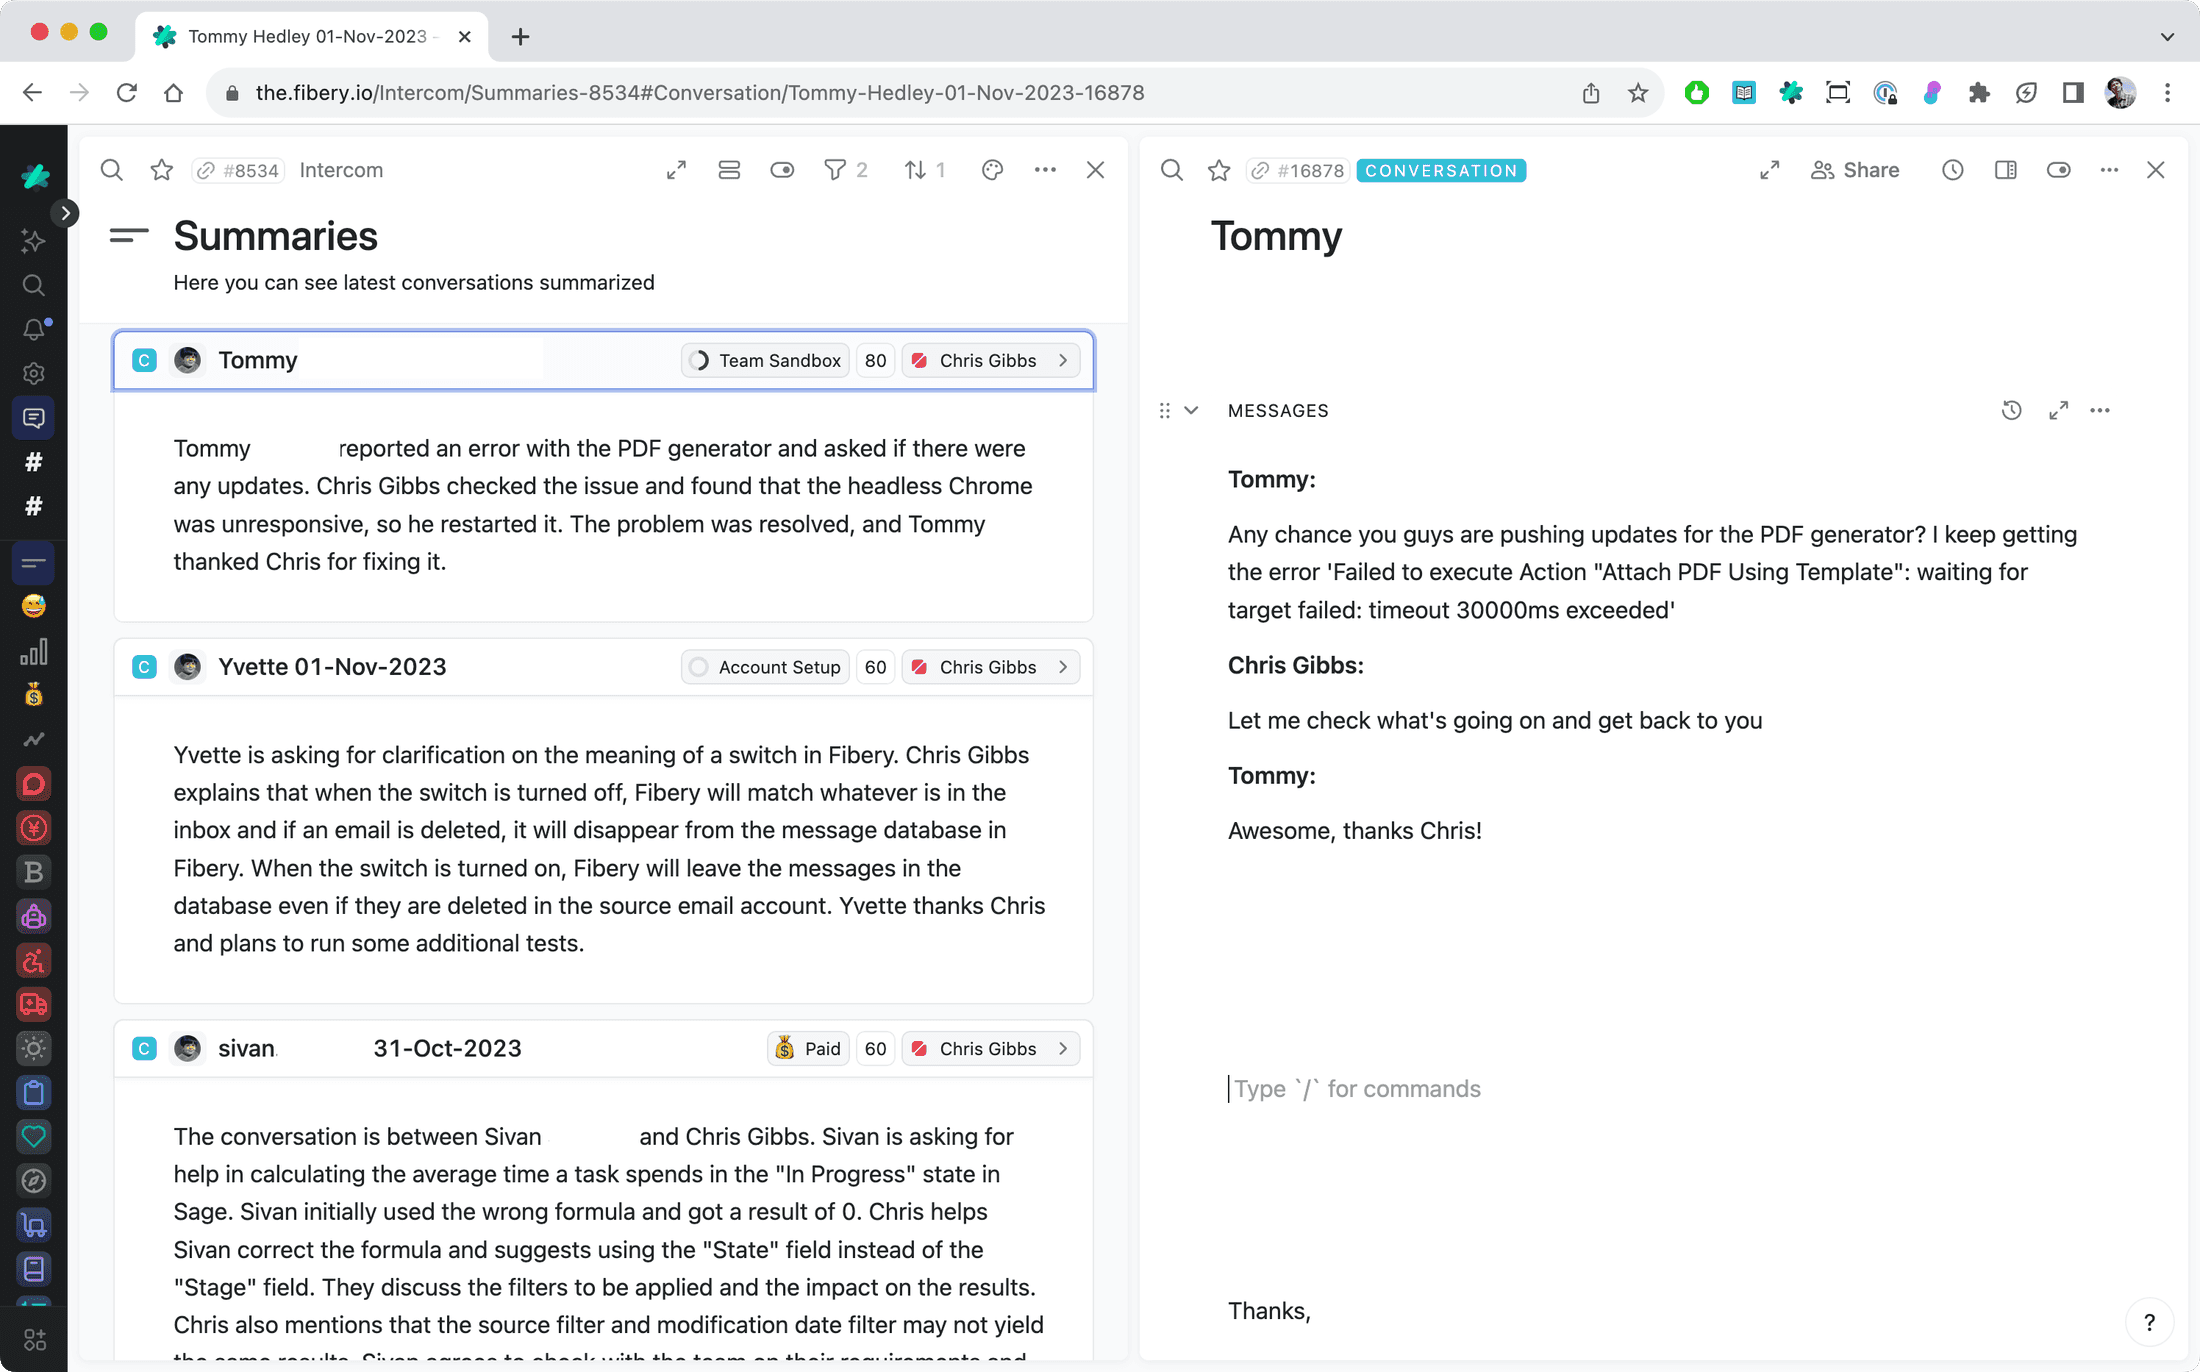This screenshot has width=2200, height=1372.
Task: Collapse the MESSAGES section chevron
Action: pos(1191,410)
